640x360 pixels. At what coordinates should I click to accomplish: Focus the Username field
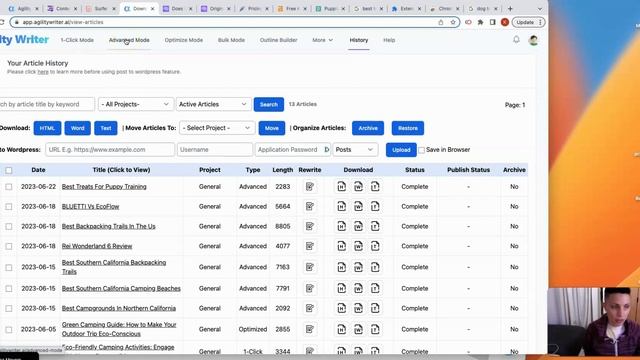[215, 149]
